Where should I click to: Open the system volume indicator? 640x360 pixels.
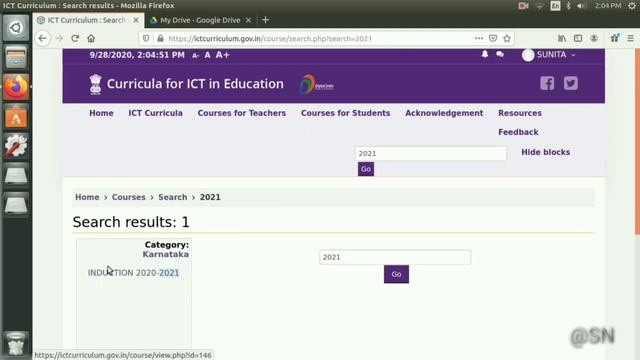581,6
